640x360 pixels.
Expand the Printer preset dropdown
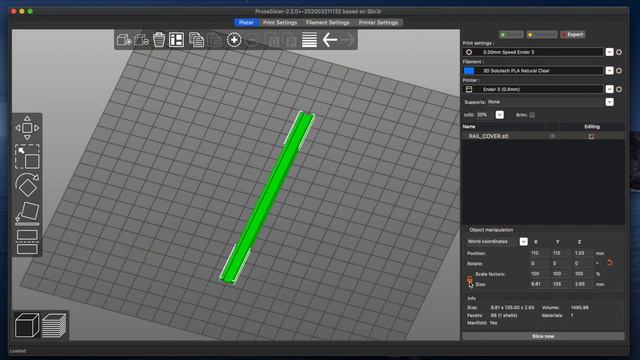609,89
